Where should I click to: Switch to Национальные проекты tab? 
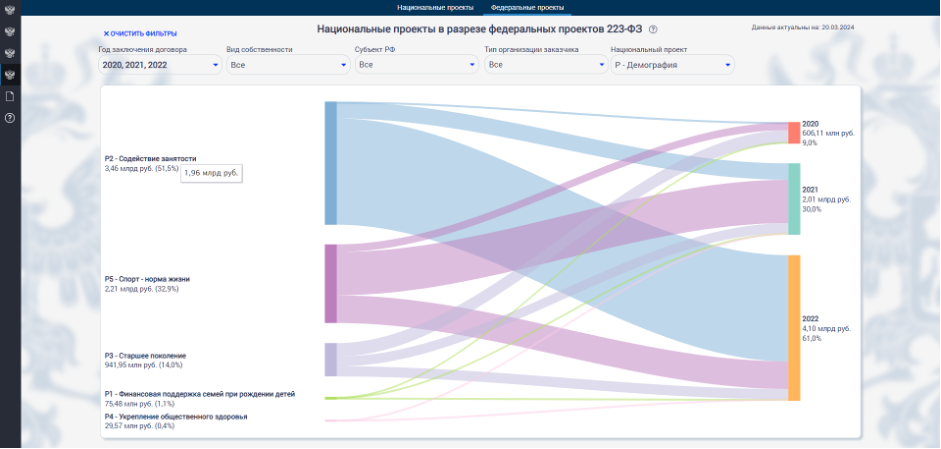point(435,8)
